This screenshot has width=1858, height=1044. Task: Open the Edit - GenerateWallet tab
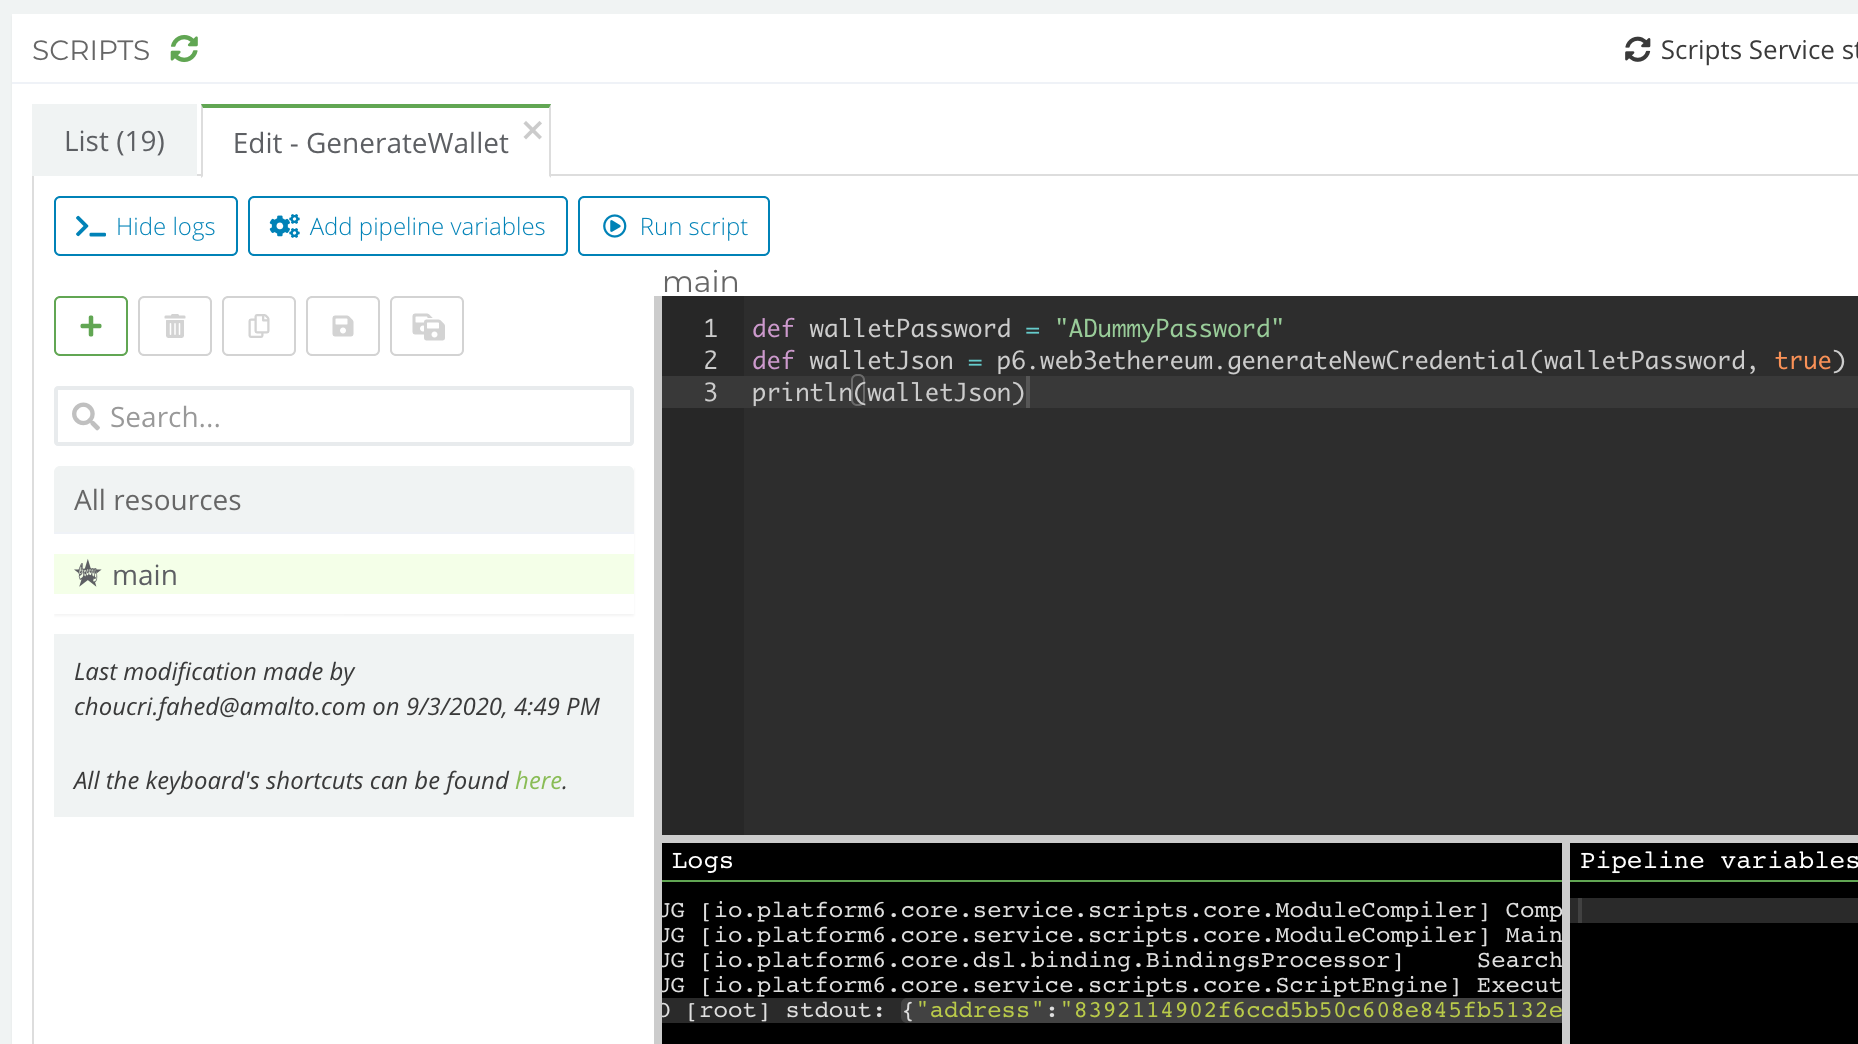click(369, 142)
